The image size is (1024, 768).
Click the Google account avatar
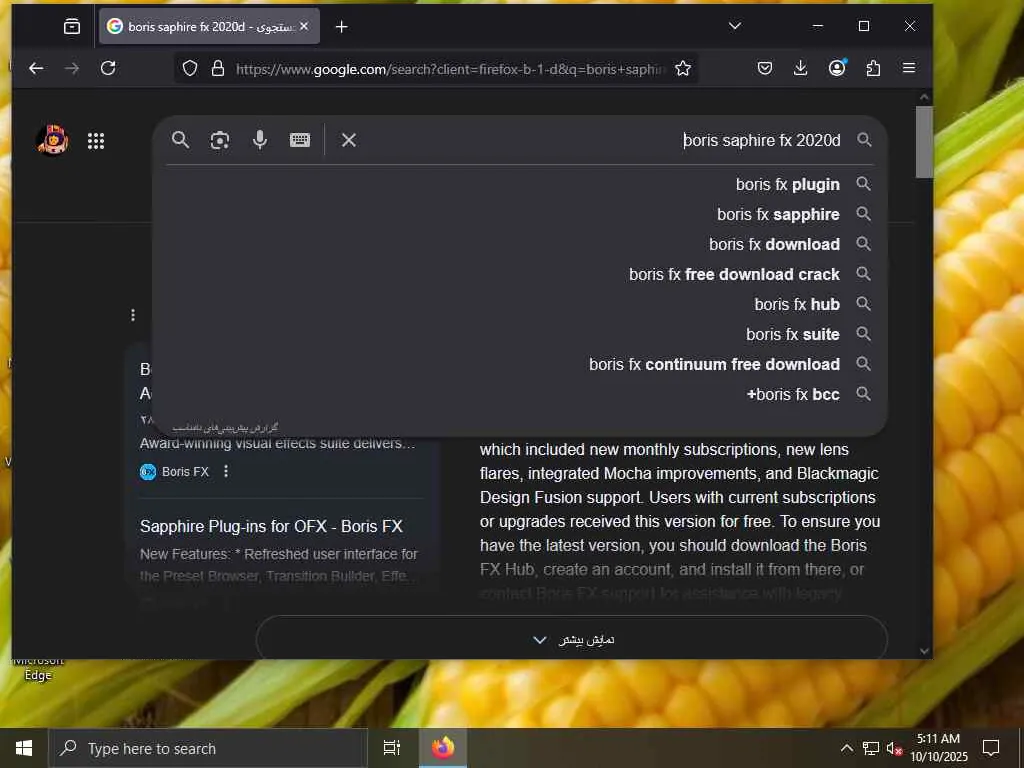[52, 140]
